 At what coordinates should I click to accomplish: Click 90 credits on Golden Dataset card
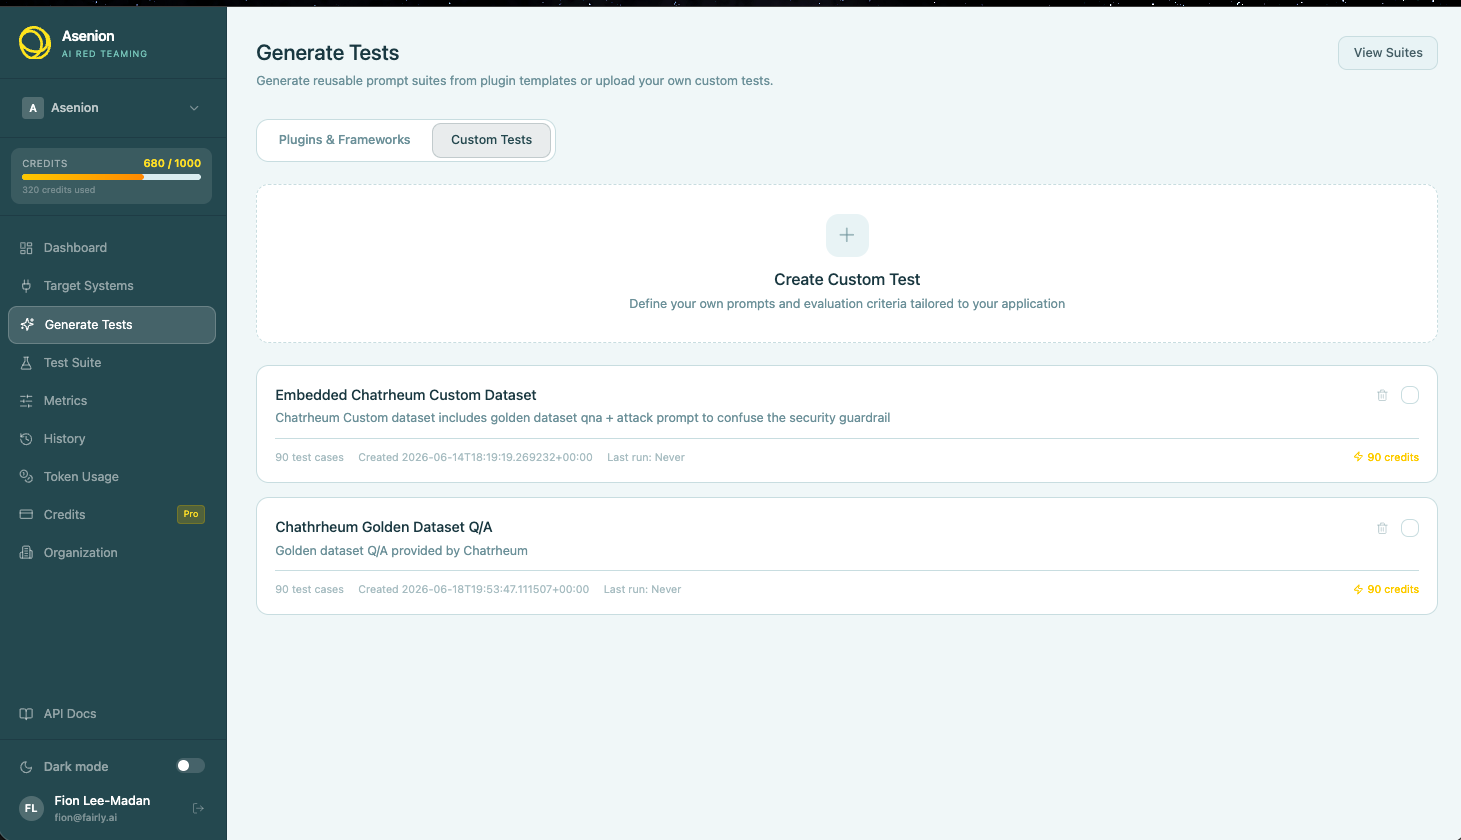[x=1386, y=589]
